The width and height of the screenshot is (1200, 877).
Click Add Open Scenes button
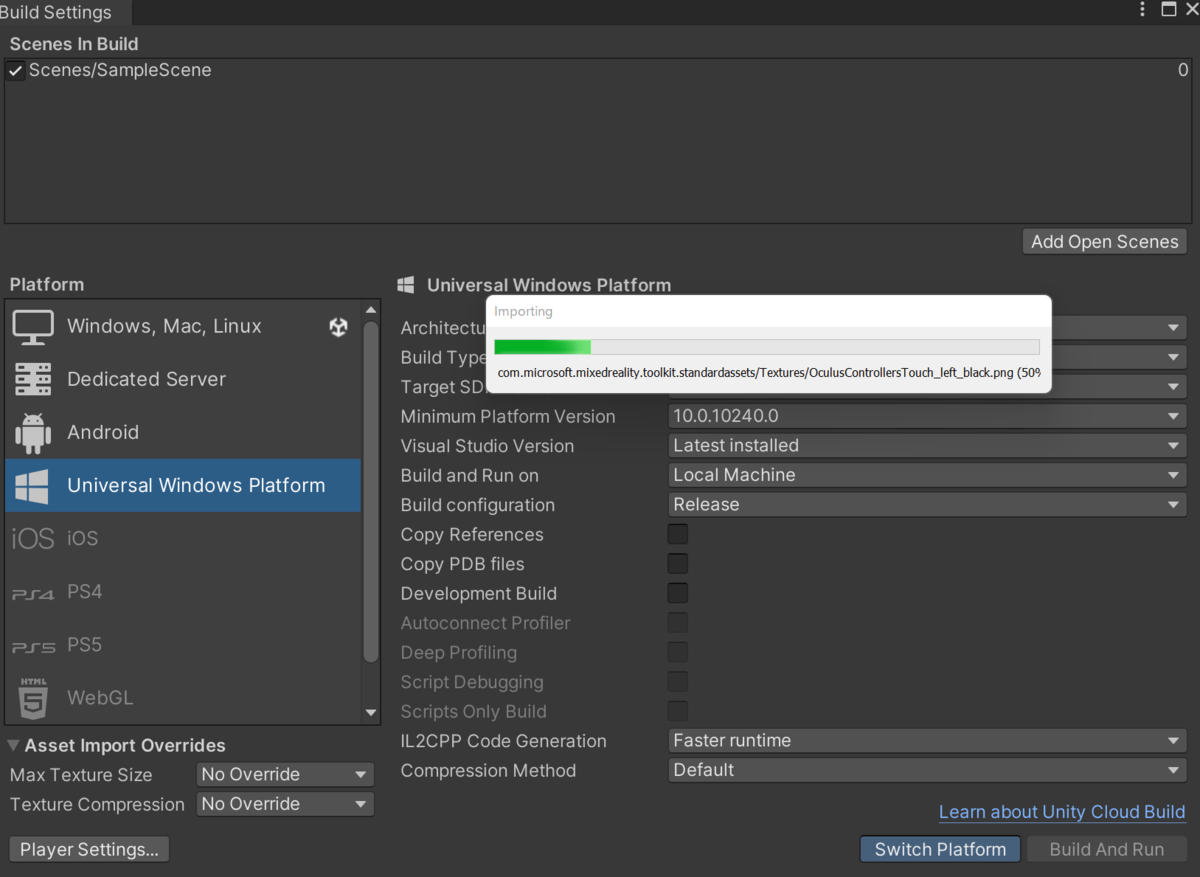[1105, 242]
